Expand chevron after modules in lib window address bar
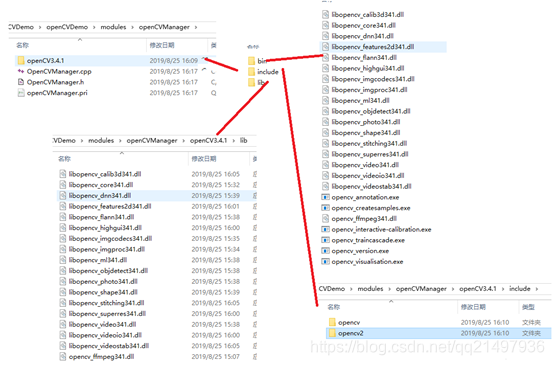The image size is (554, 365). [x=120, y=141]
